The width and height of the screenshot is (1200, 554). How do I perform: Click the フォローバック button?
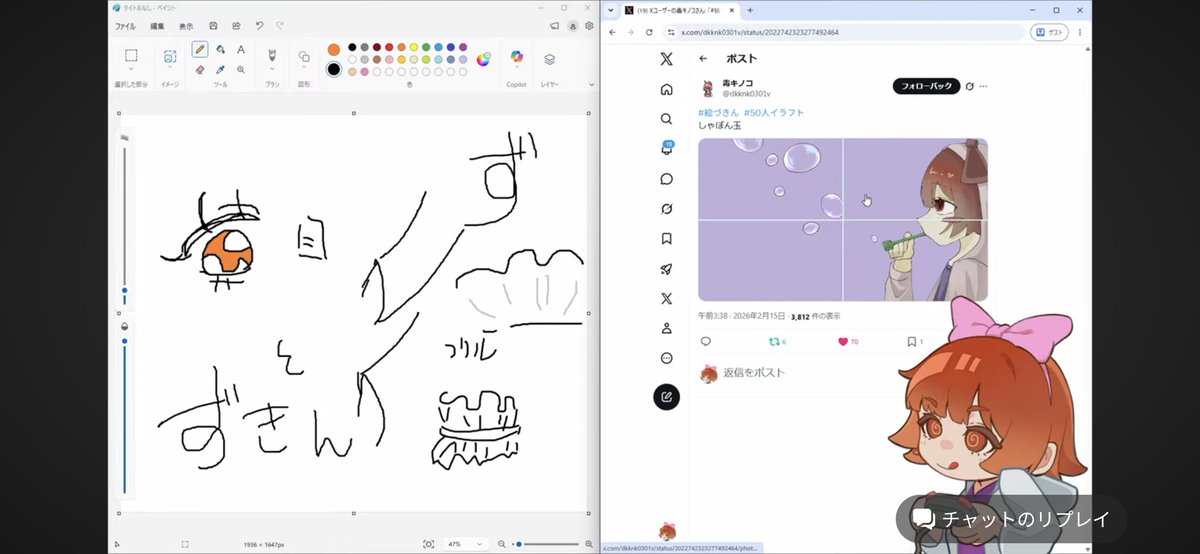(x=926, y=86)
